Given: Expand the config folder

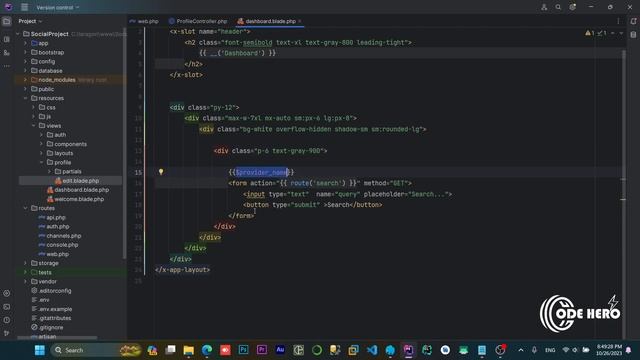Looking at the screenshot, I should click(x=25, y=62).
